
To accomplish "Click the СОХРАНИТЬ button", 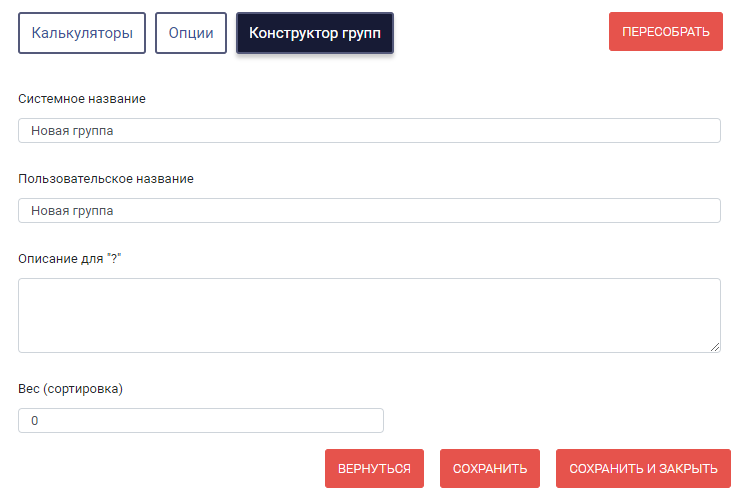I will (490, 469).
